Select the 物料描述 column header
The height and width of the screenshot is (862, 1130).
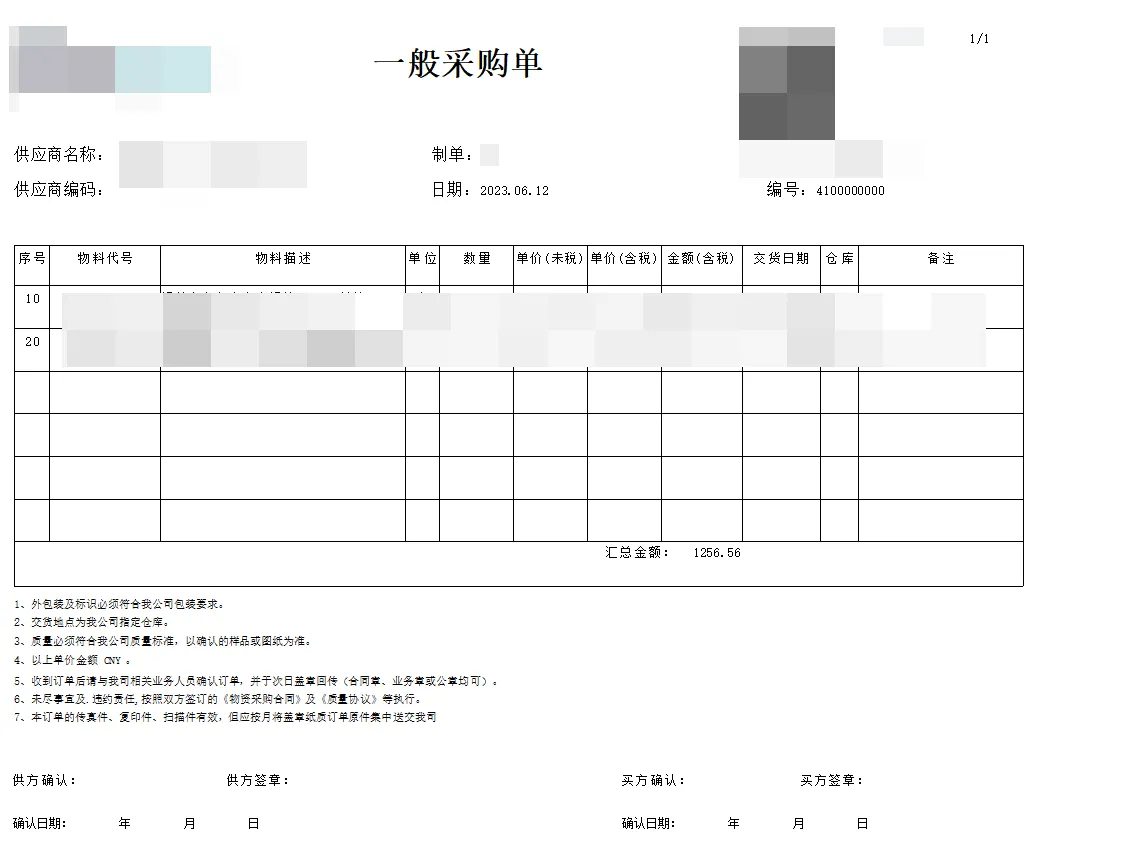click(x=283, y=258)
